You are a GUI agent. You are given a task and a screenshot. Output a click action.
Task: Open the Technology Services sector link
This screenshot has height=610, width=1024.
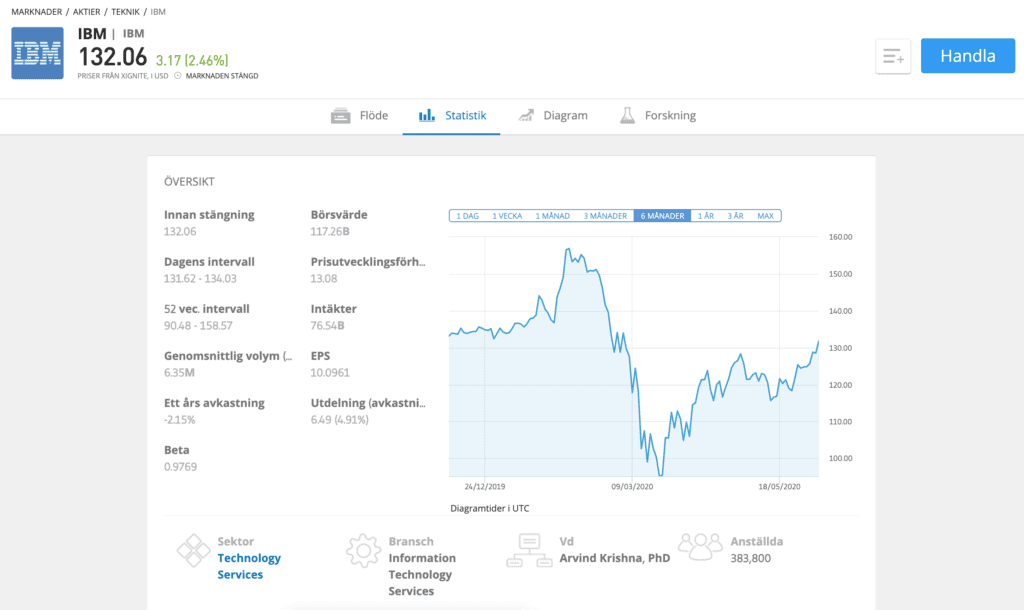(249, 566)
